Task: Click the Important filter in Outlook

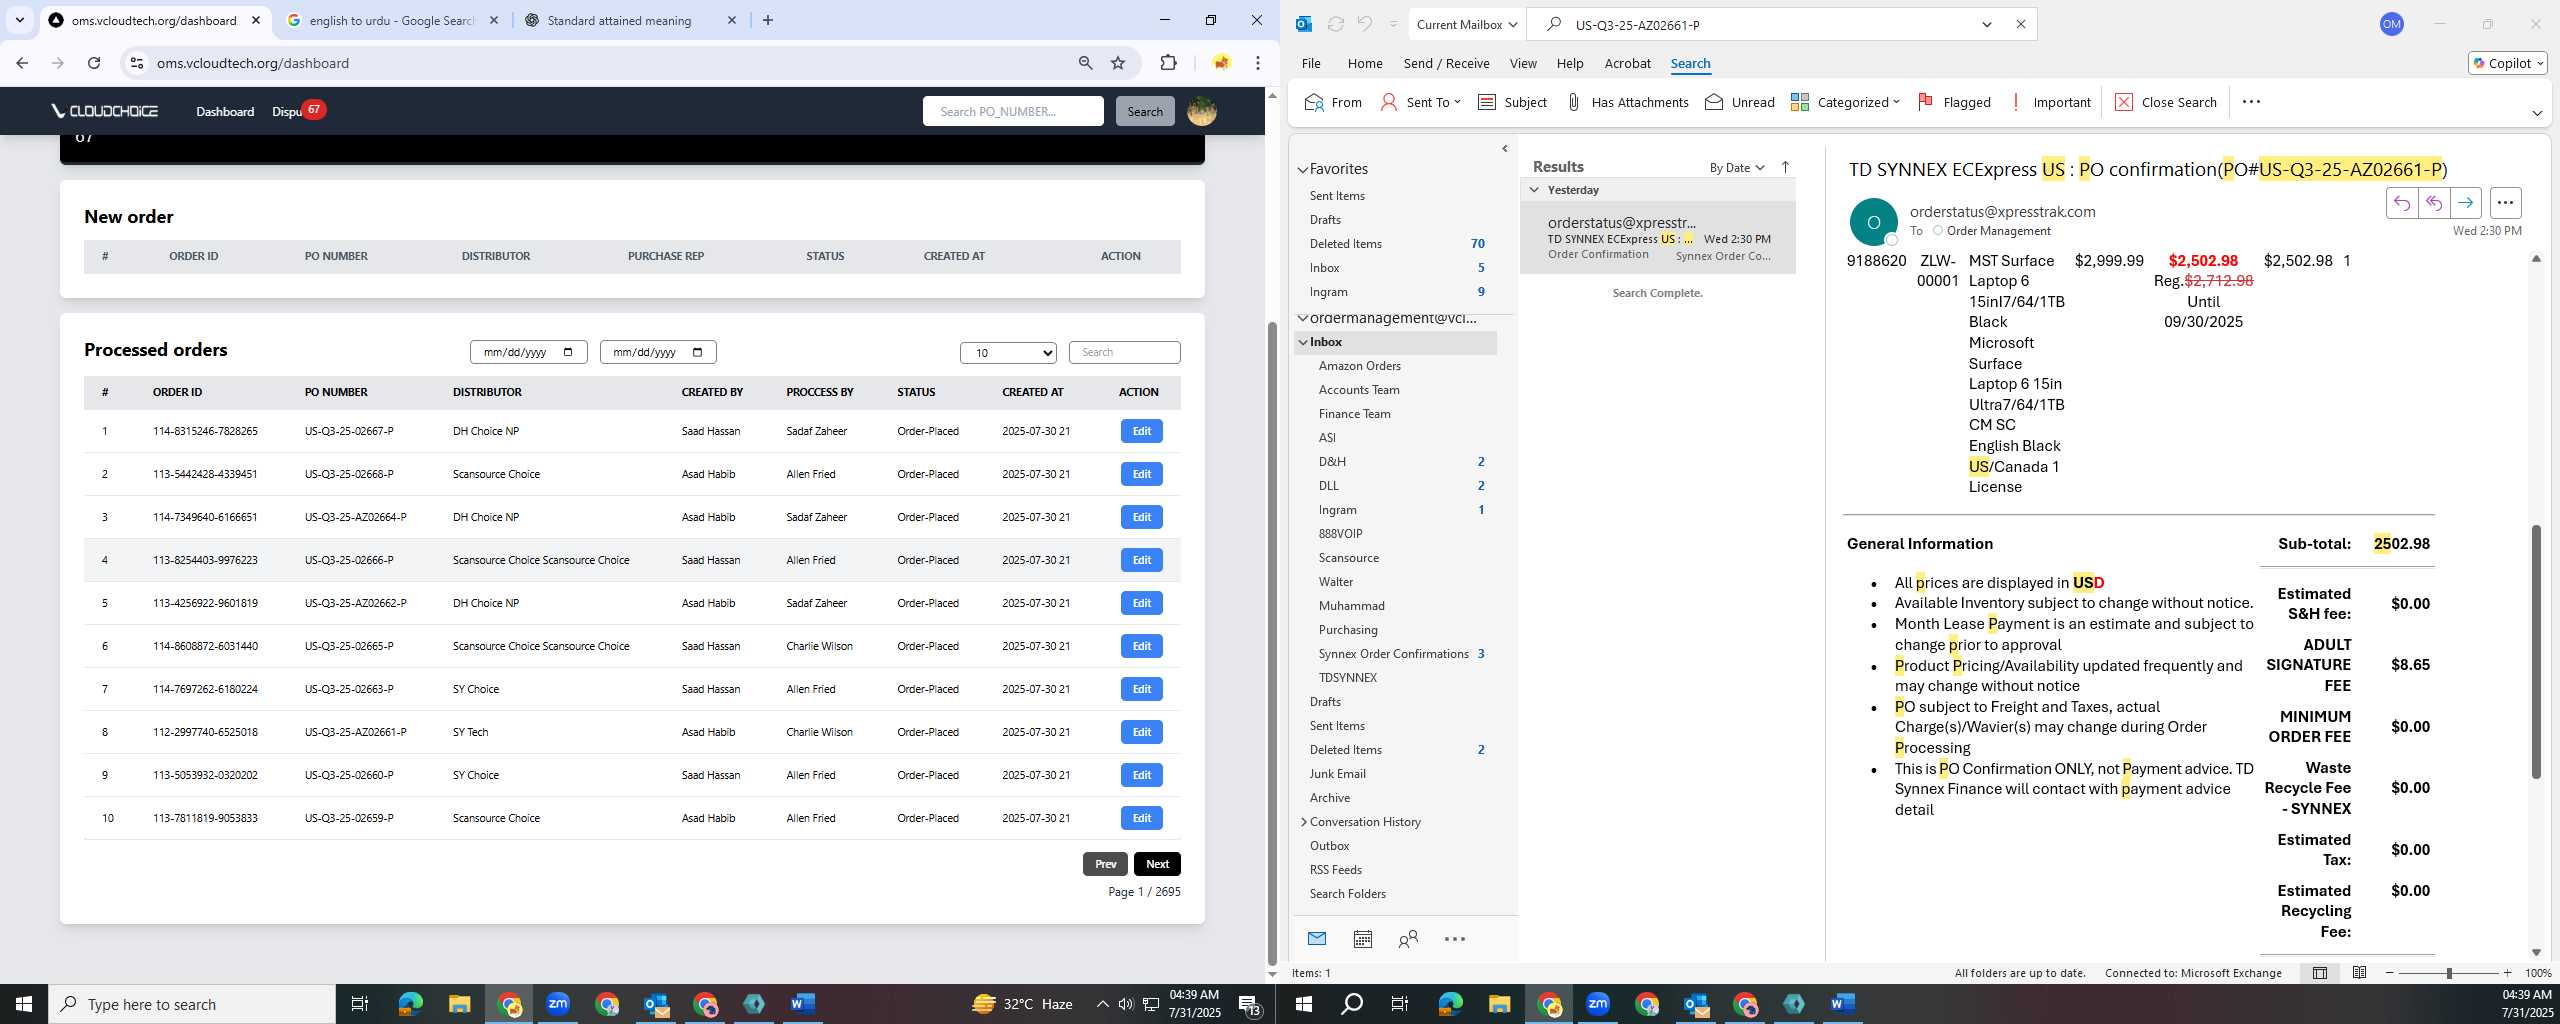Action: pos(2050,102)
